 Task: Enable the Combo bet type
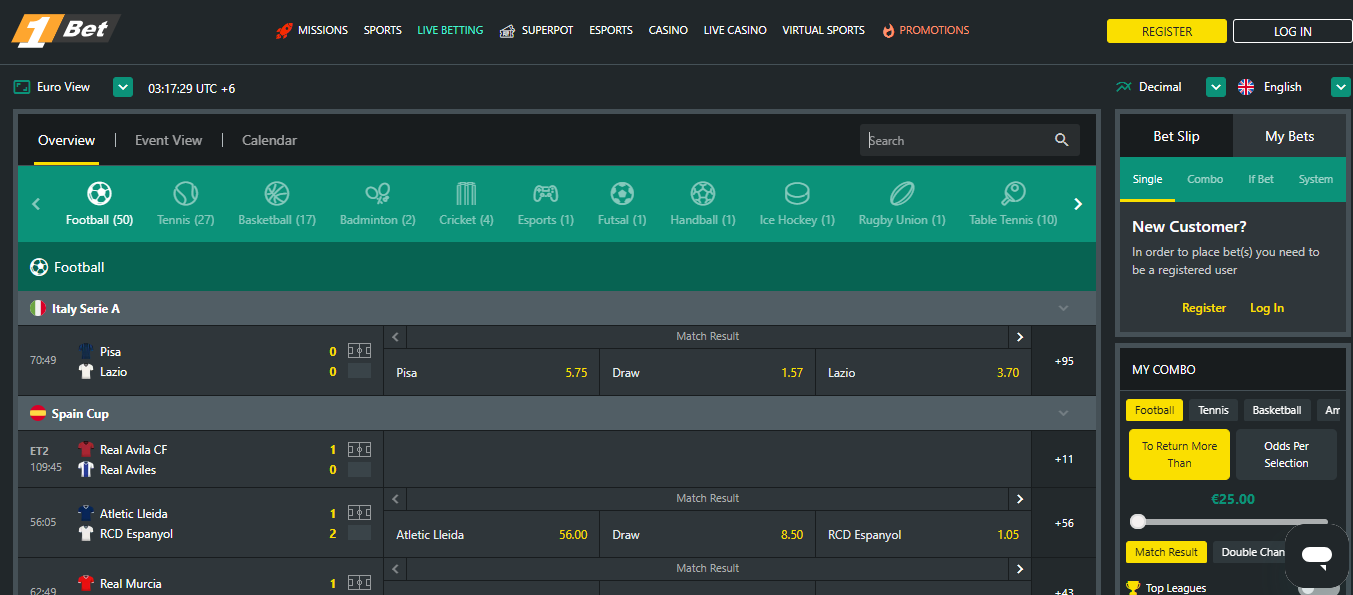[1204, 179]
